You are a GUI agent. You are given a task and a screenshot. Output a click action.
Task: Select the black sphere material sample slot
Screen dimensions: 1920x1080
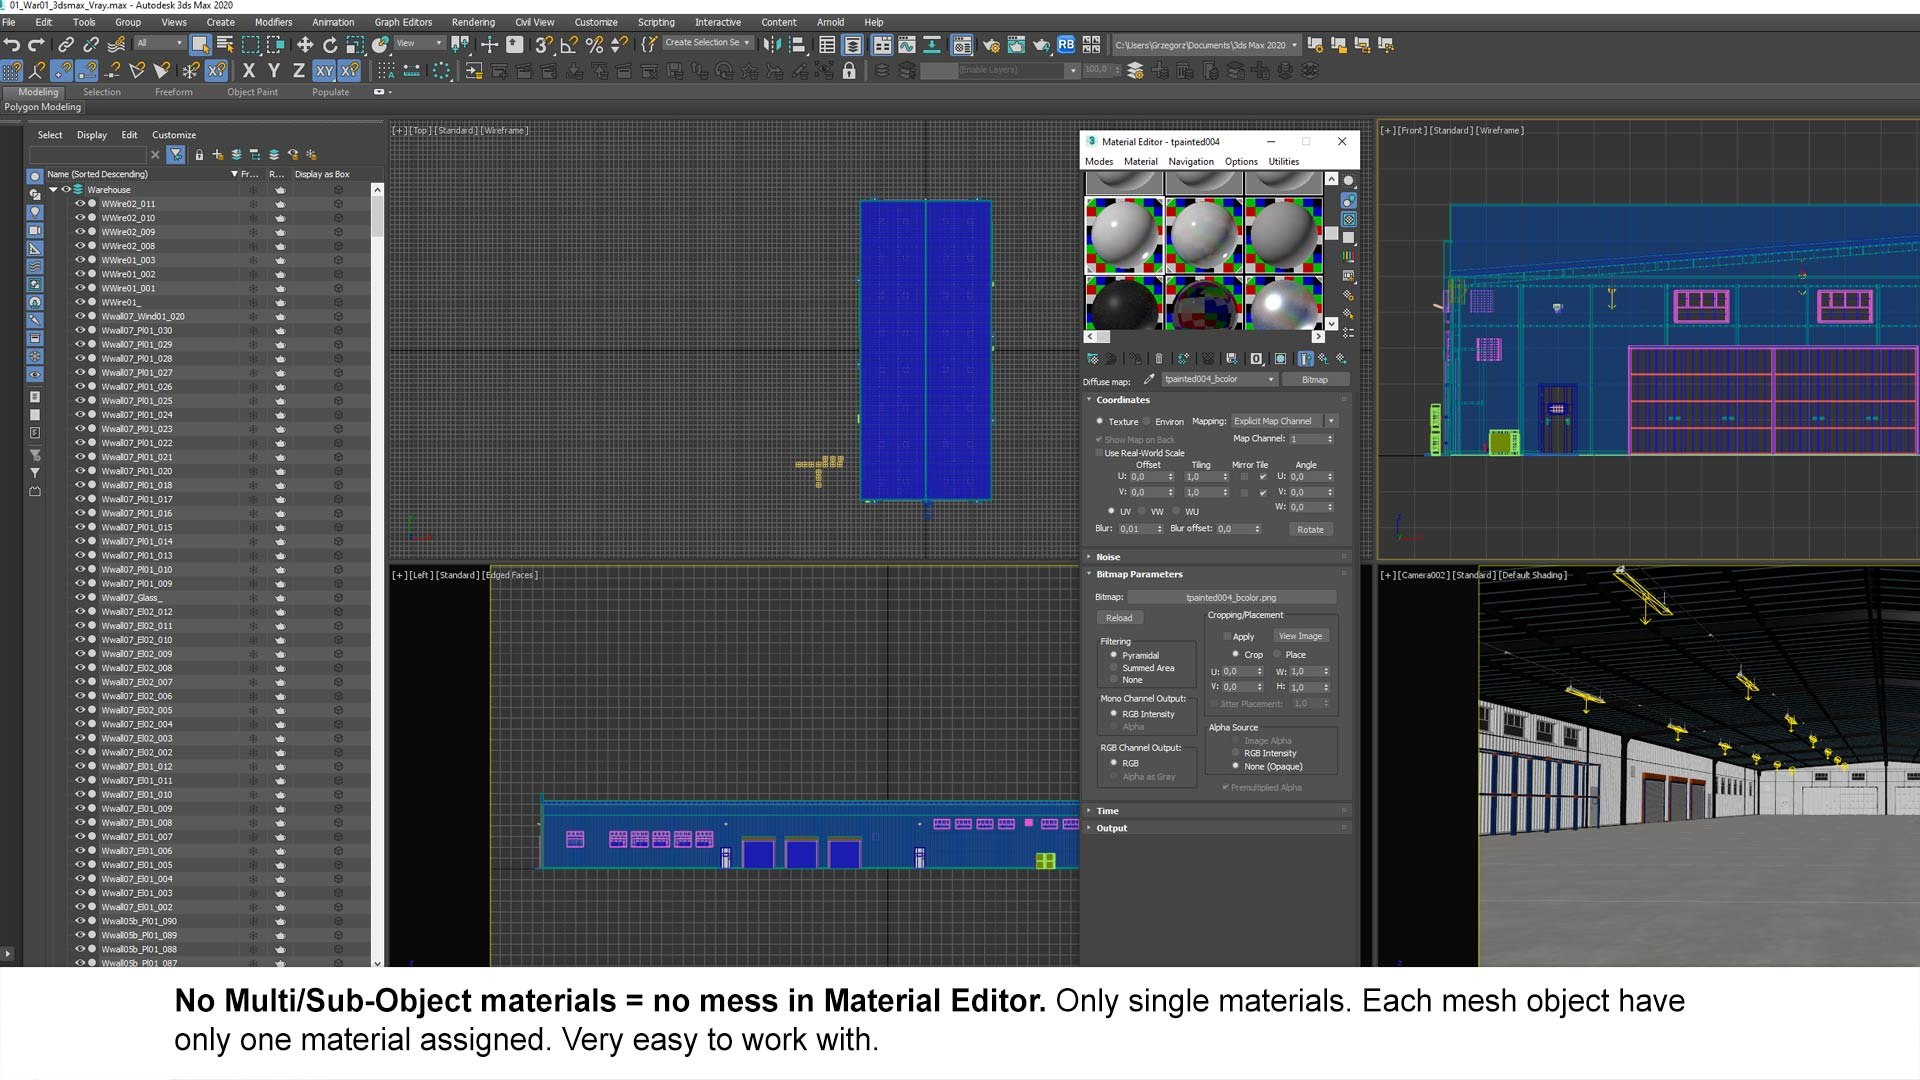tap(1123, 303)
